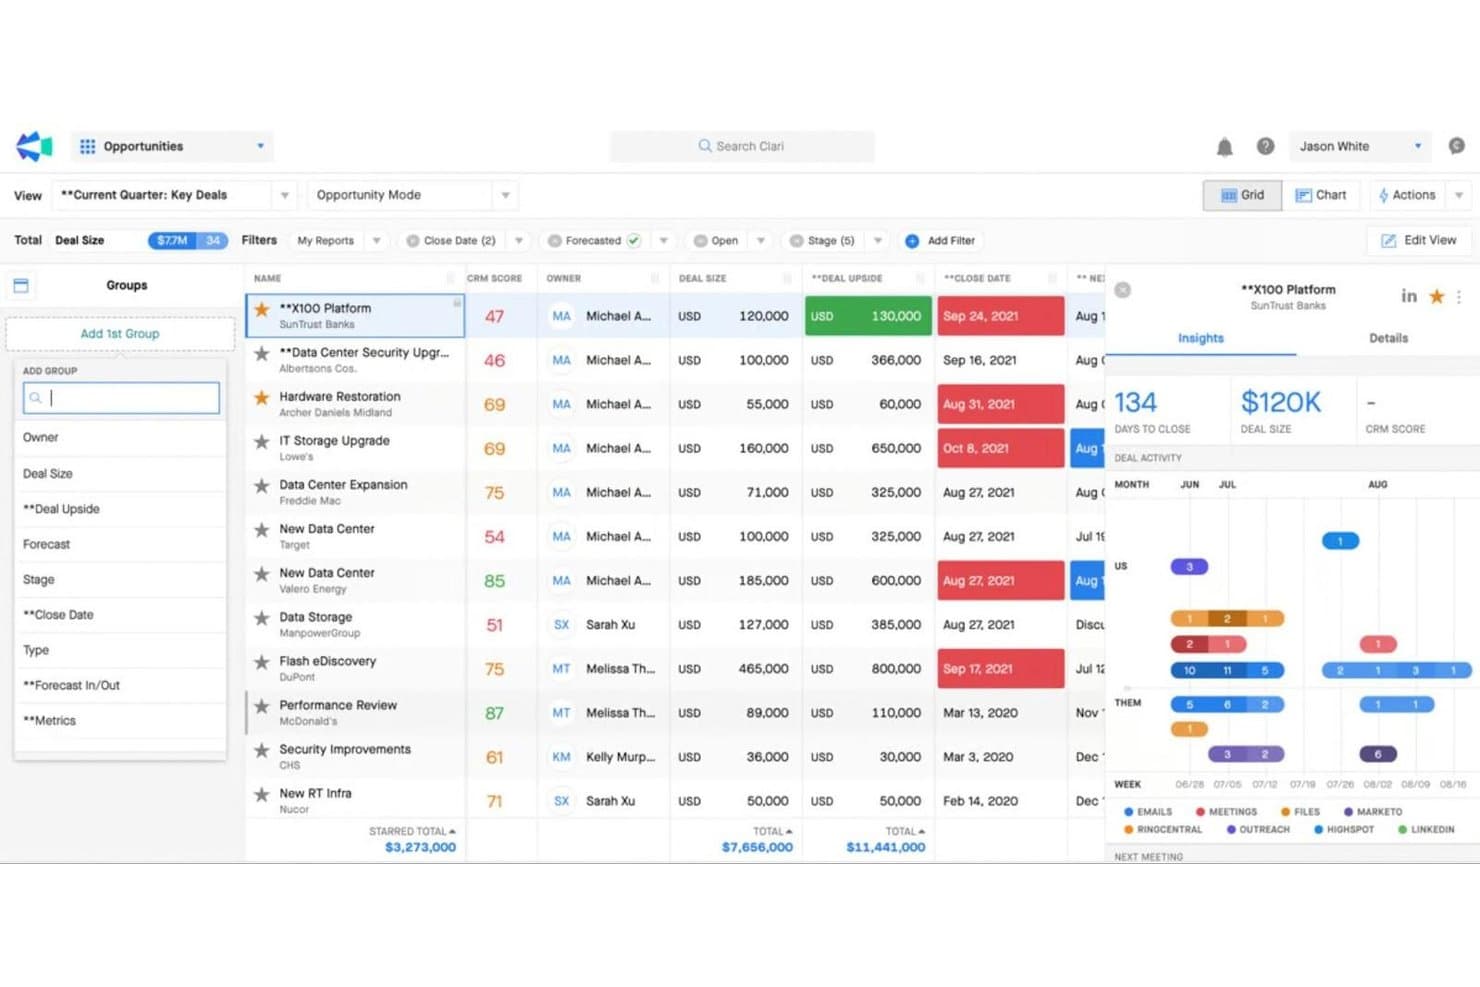Screen dimensions: 1480x987
Task: Click the Groups panel collapse icon
Action: 21,286
